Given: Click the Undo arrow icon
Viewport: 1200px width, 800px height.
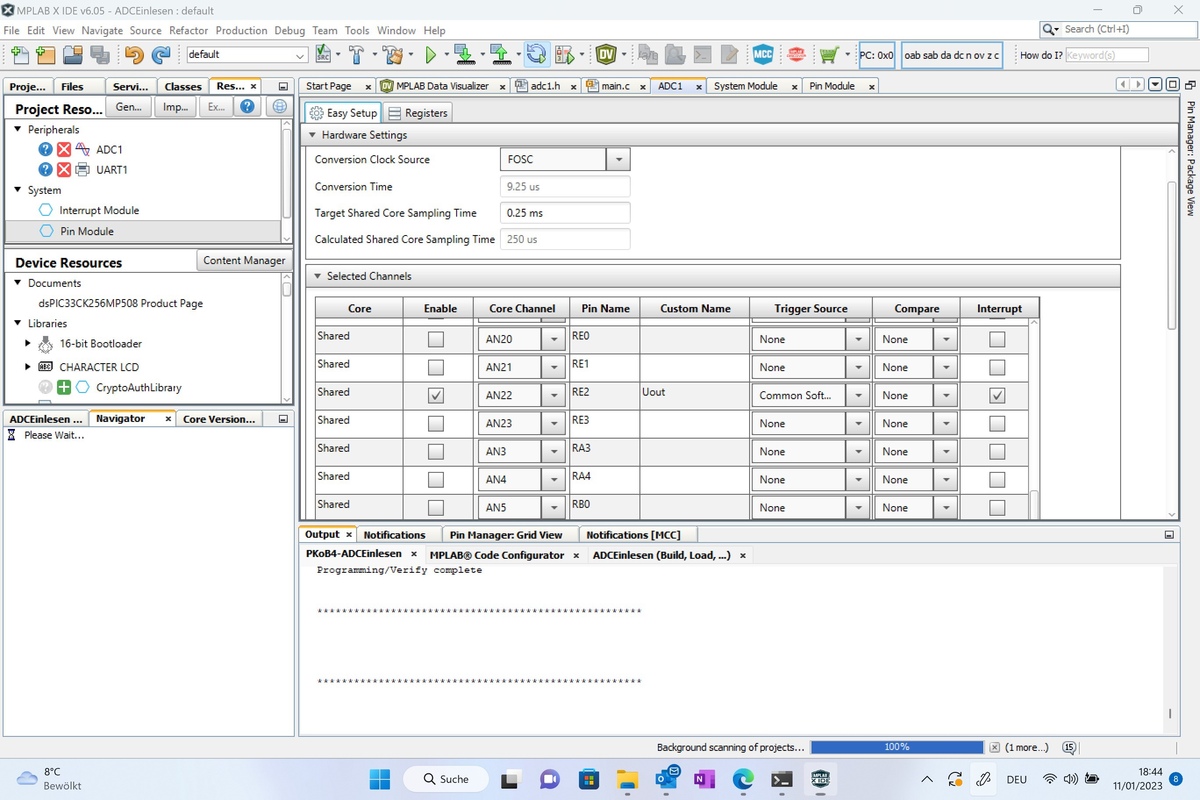Looking at the screenshot, I should pyautogui.click(x=134, y=54).
